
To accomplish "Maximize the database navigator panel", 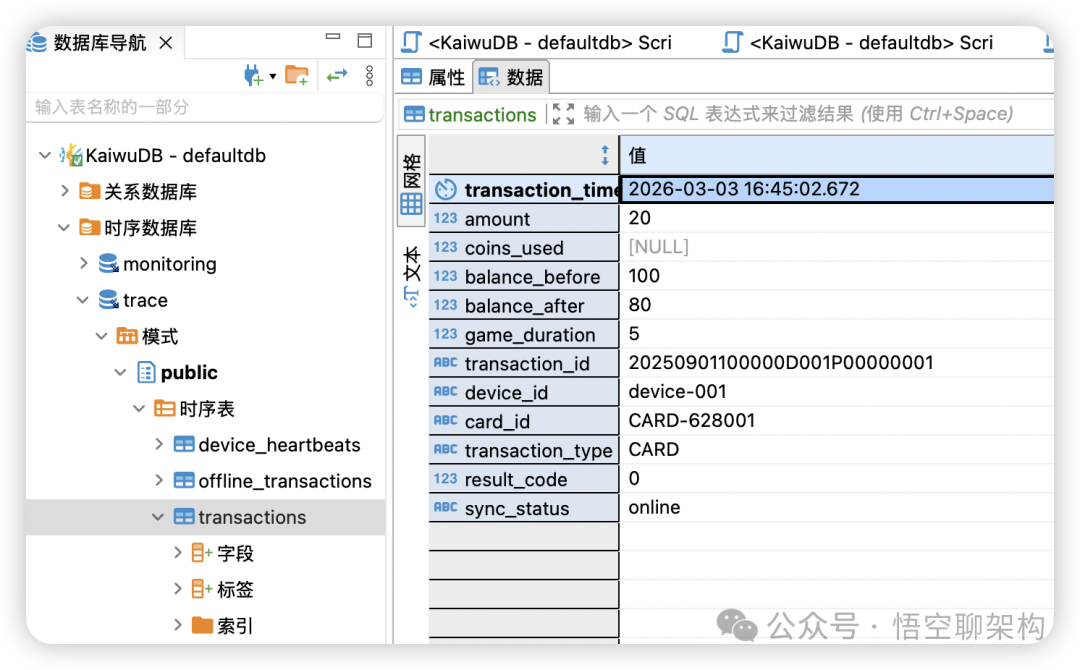I will [x=365, y=41].
